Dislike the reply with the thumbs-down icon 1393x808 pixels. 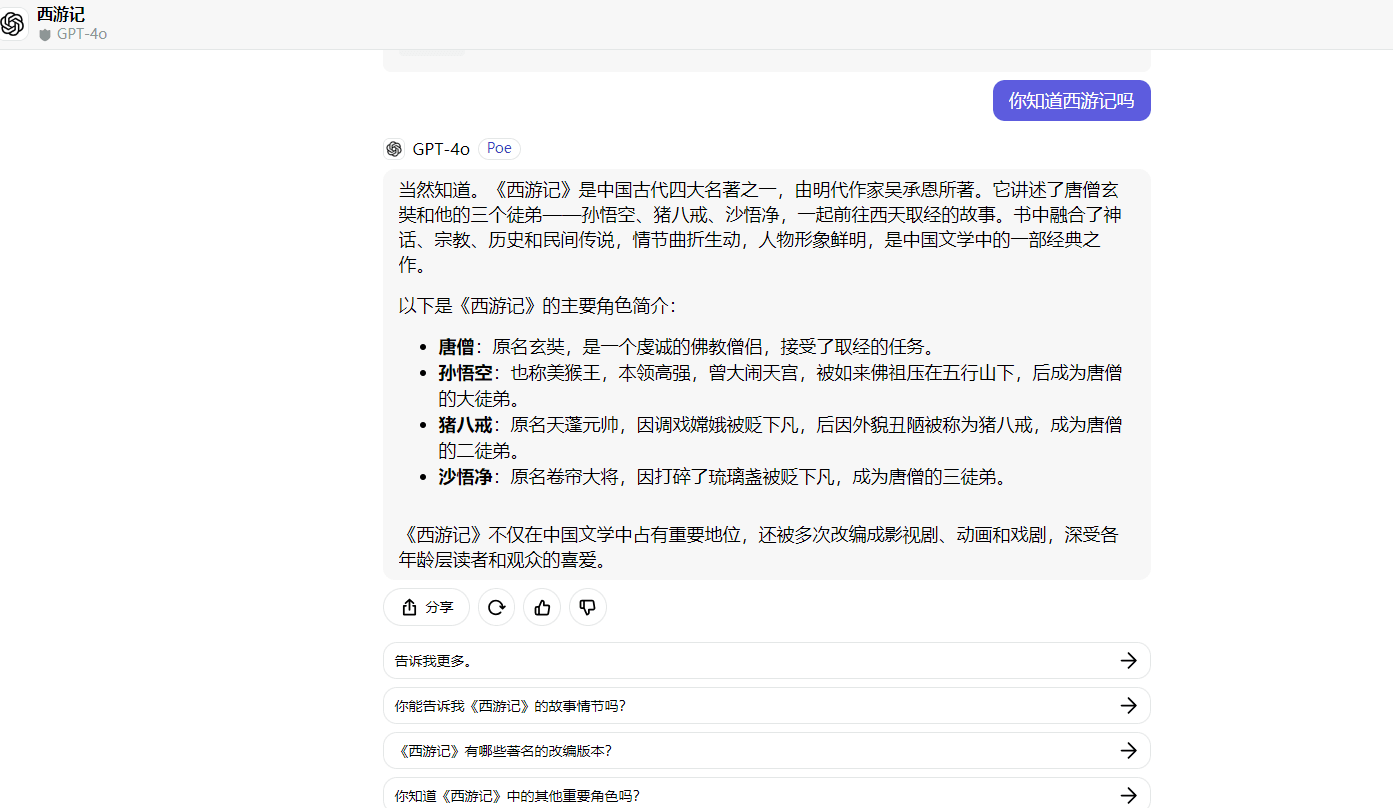[x=588, y=607]
